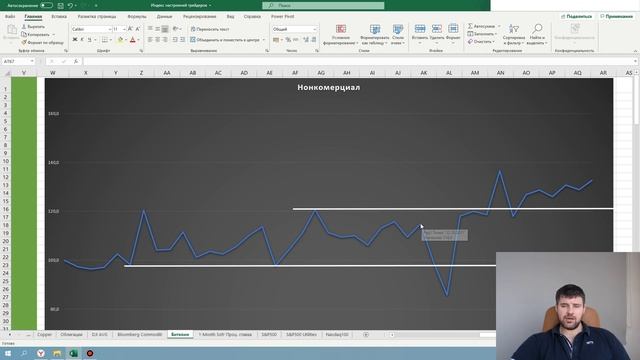Click inside the formula bar
Viewport: 640px width, 360px height.
click(x=359, y=61)
